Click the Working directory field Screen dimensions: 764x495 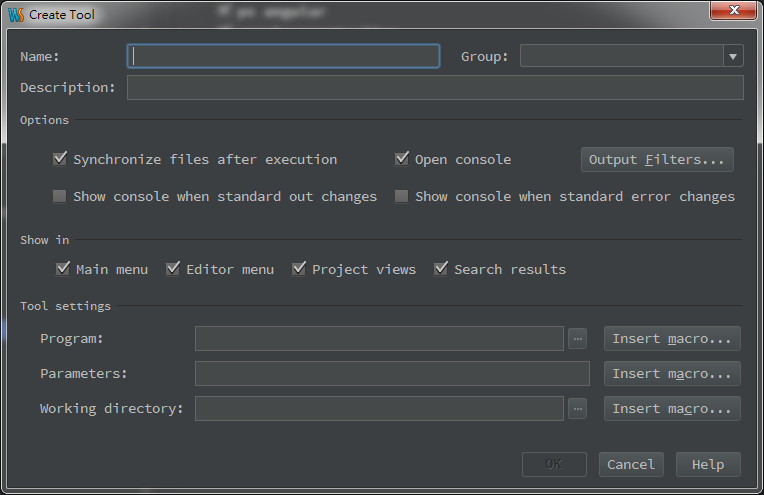coord(380,409)
